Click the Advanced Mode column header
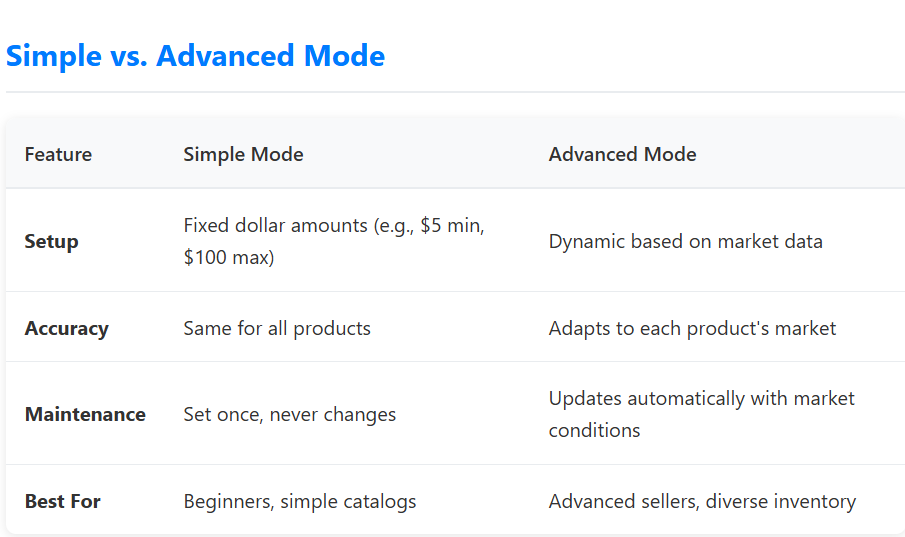905x537 pixels. click(x=622, y=154)
